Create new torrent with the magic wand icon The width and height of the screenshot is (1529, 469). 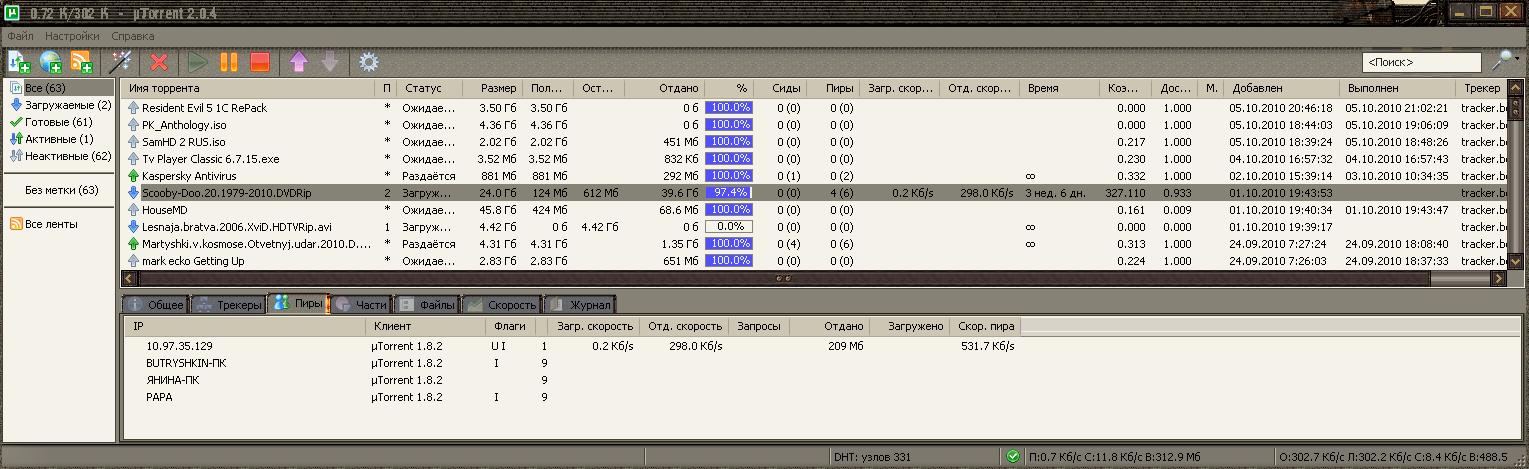pos(121,62)
